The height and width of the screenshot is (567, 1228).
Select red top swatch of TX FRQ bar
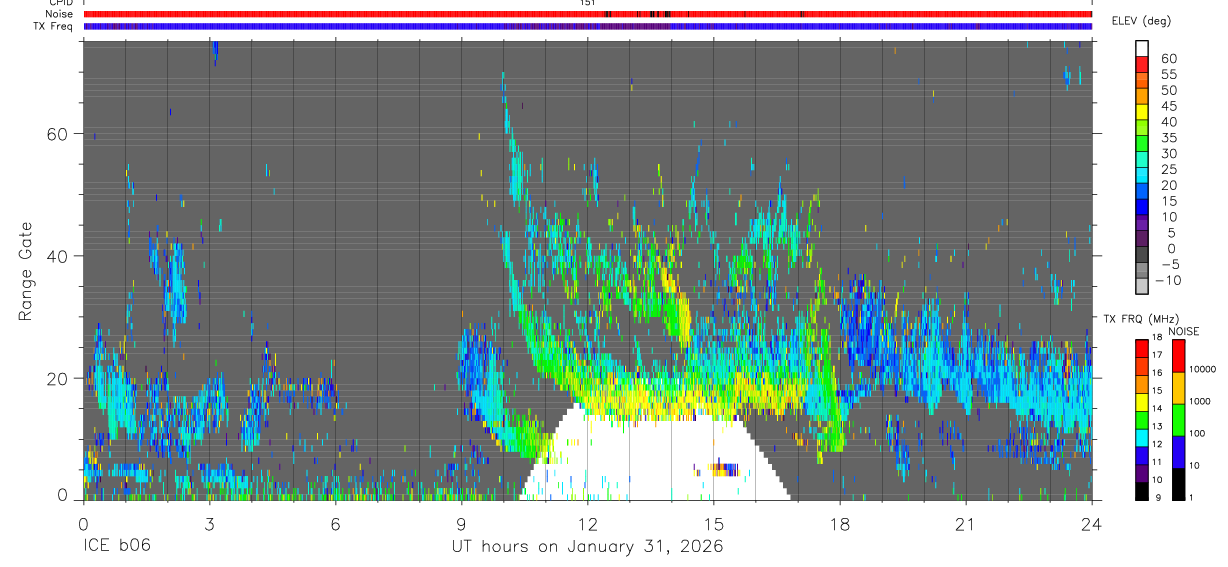coord(1142,347)
